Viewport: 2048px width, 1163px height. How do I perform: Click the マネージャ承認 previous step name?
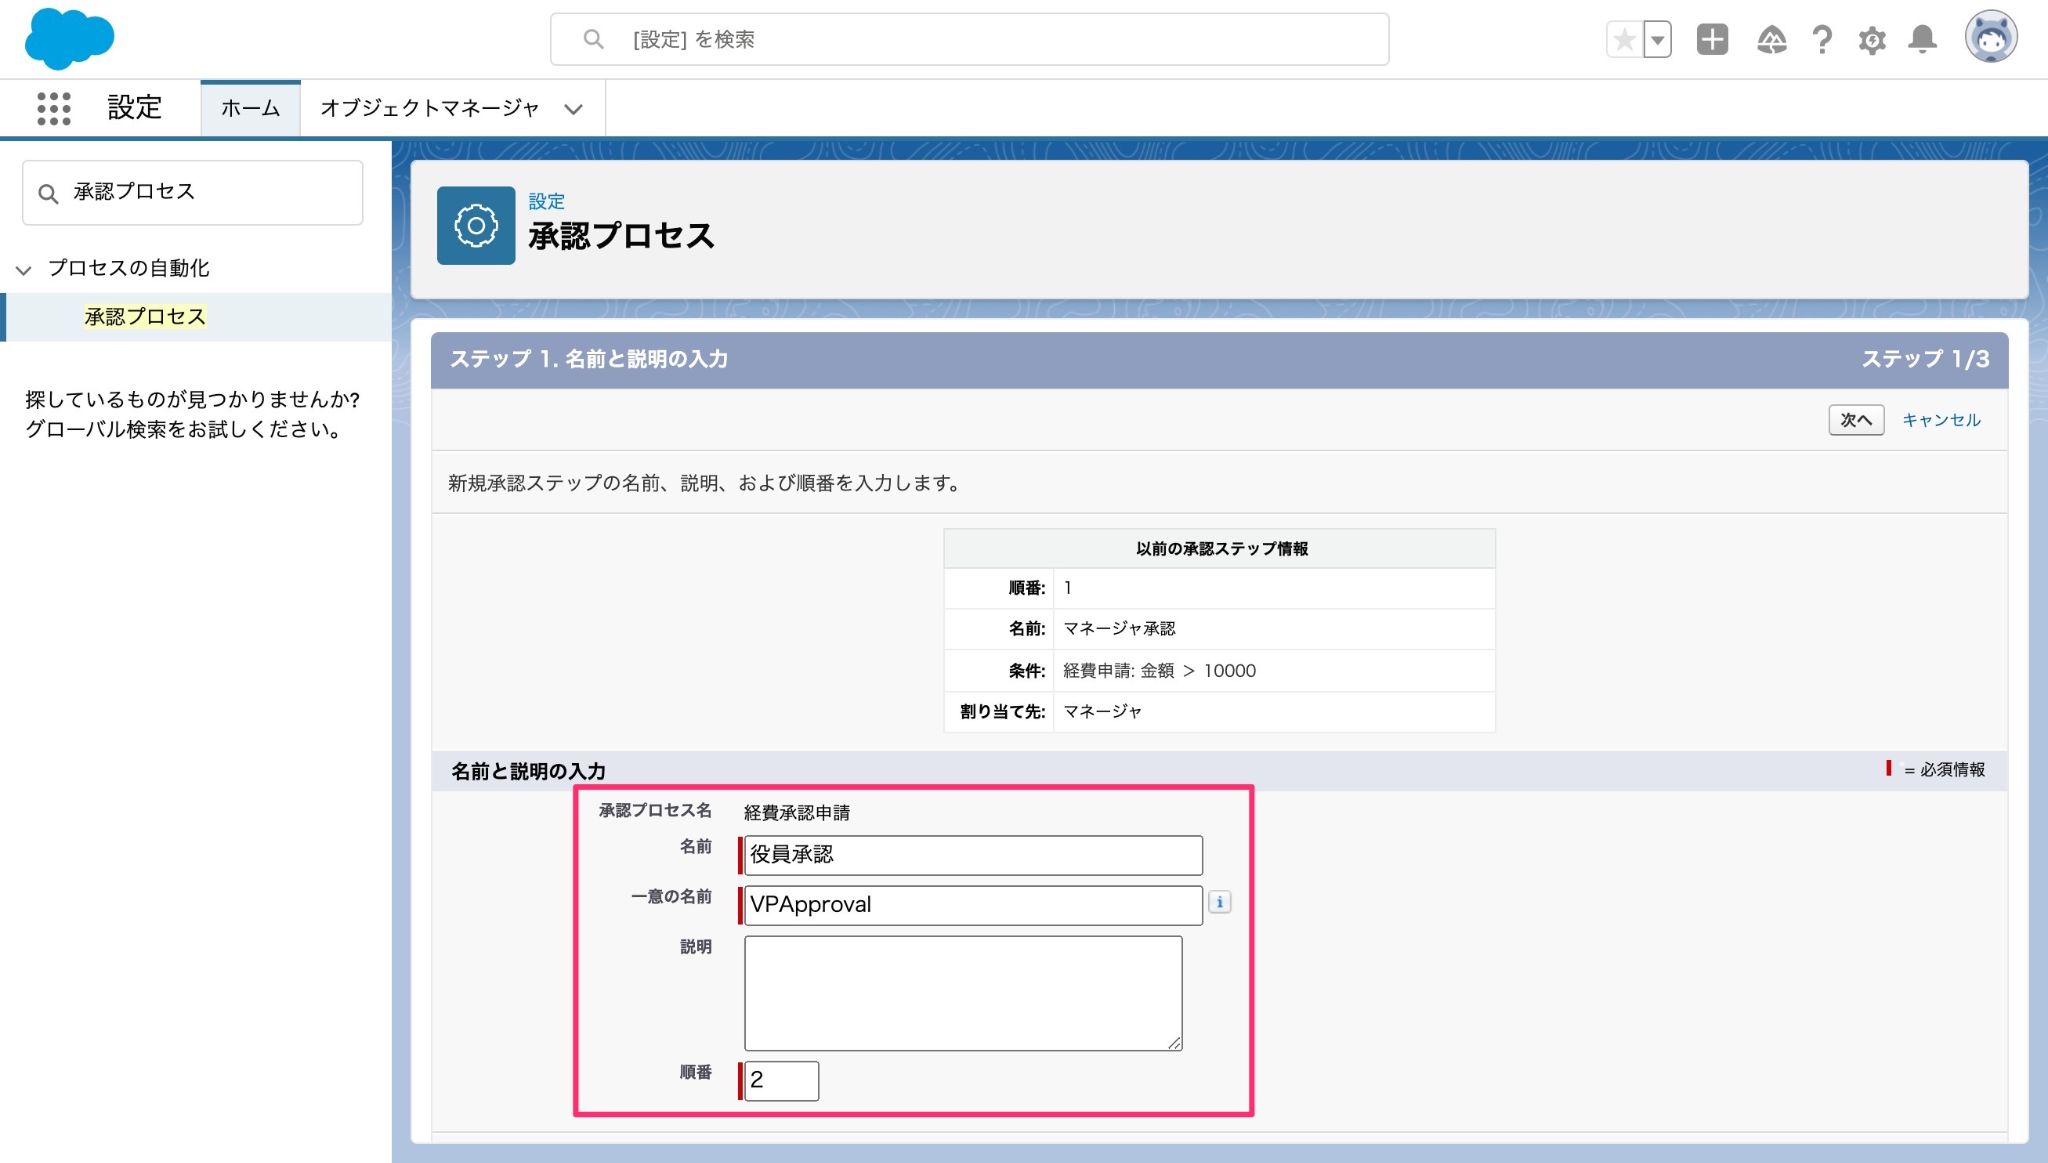tap(1119, 629)
